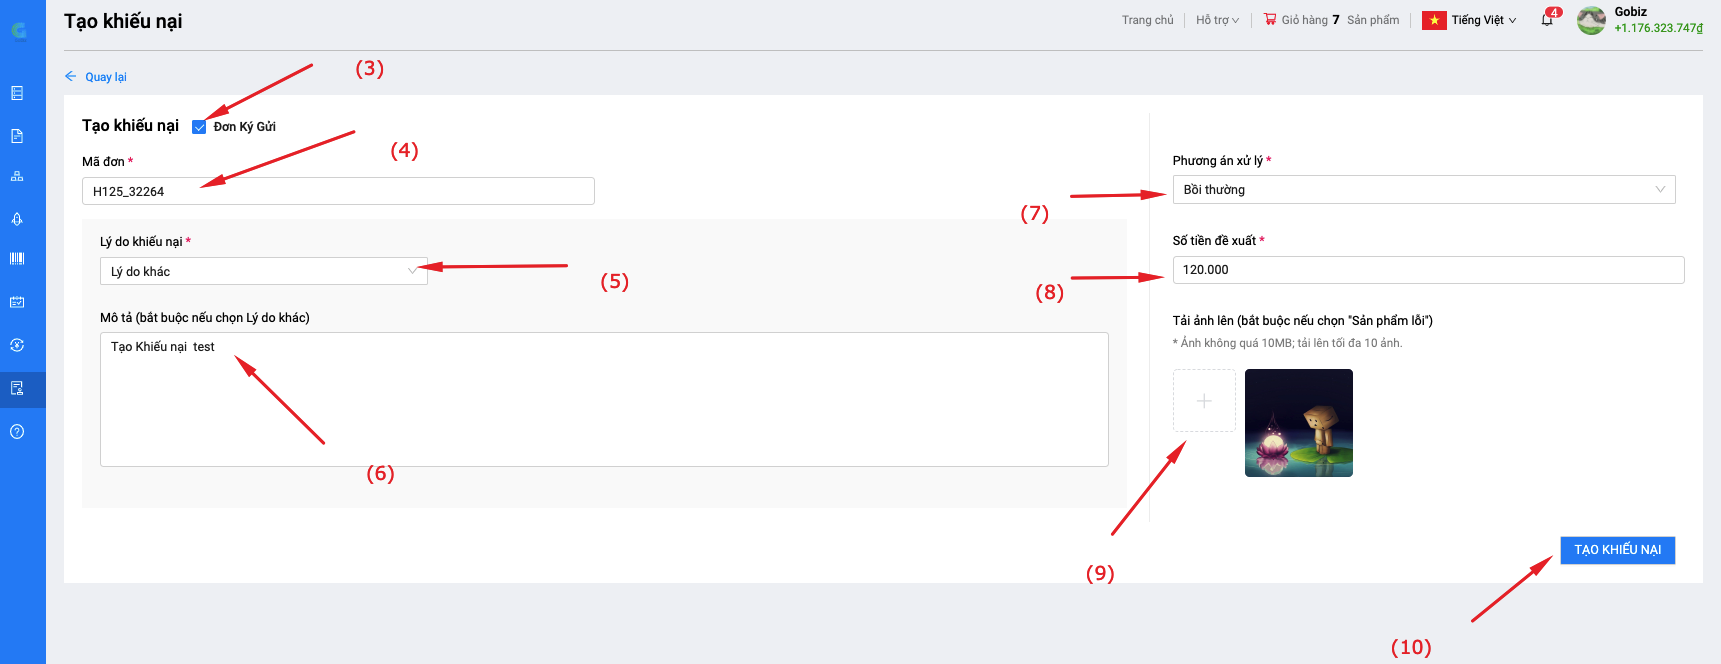The image size is (1721, 664).
Task: Open the calendar checklist sidebar icon
Action: coord(17,302)
